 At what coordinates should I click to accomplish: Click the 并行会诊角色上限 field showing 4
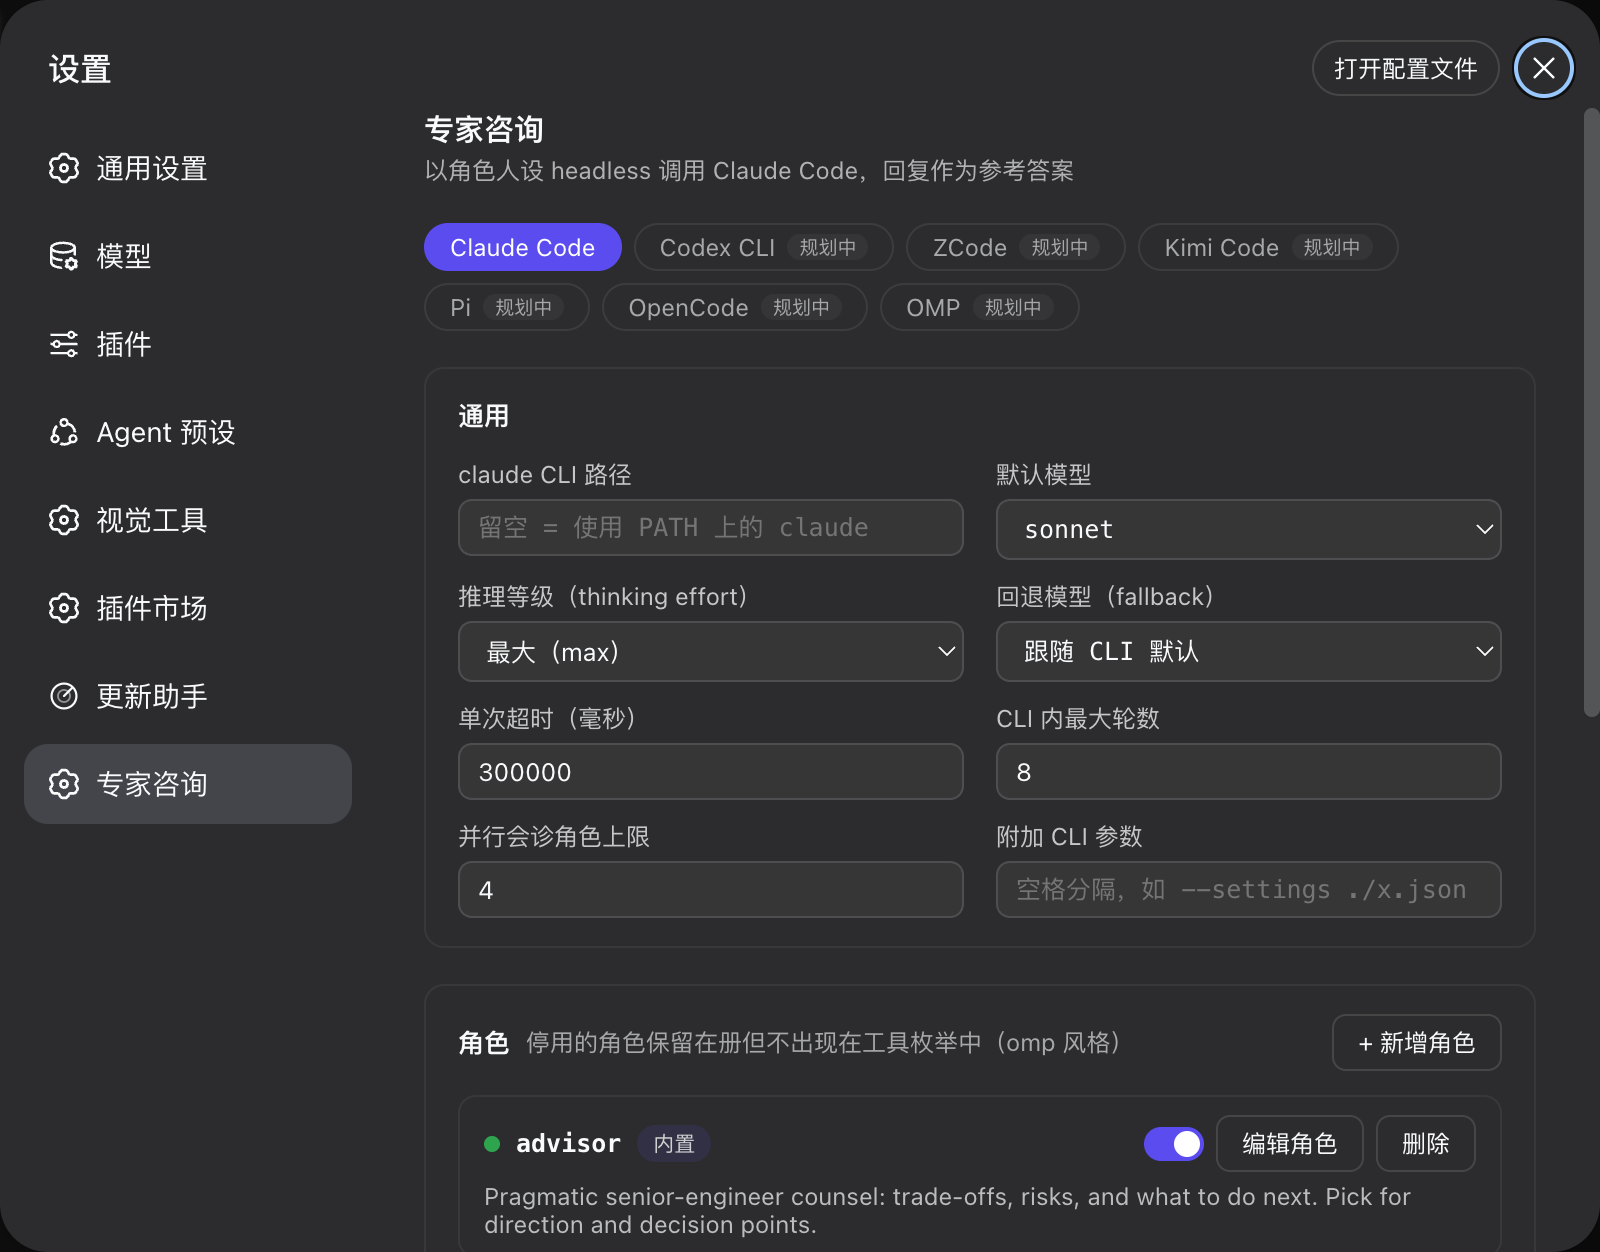pyautogui.click(x=711, y=890)
